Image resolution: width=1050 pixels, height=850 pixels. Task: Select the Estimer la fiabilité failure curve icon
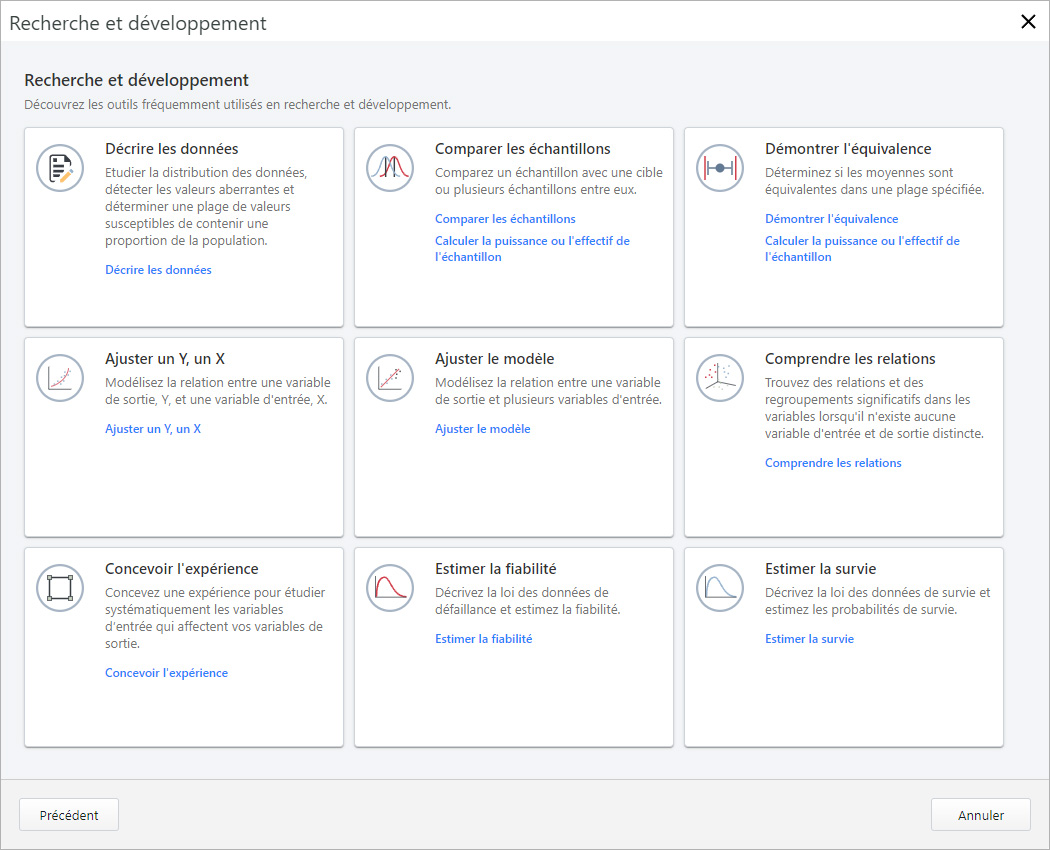390,588
